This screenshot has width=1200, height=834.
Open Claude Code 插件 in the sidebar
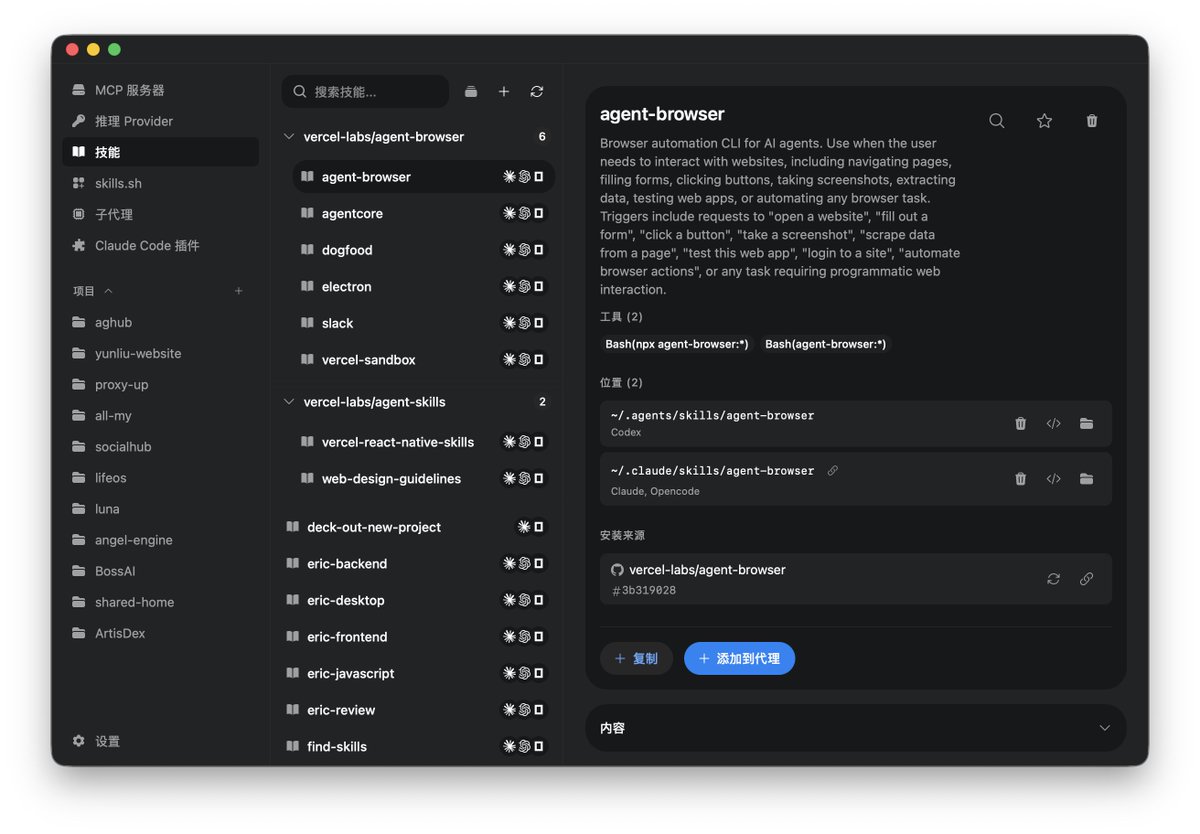(160, 245)
